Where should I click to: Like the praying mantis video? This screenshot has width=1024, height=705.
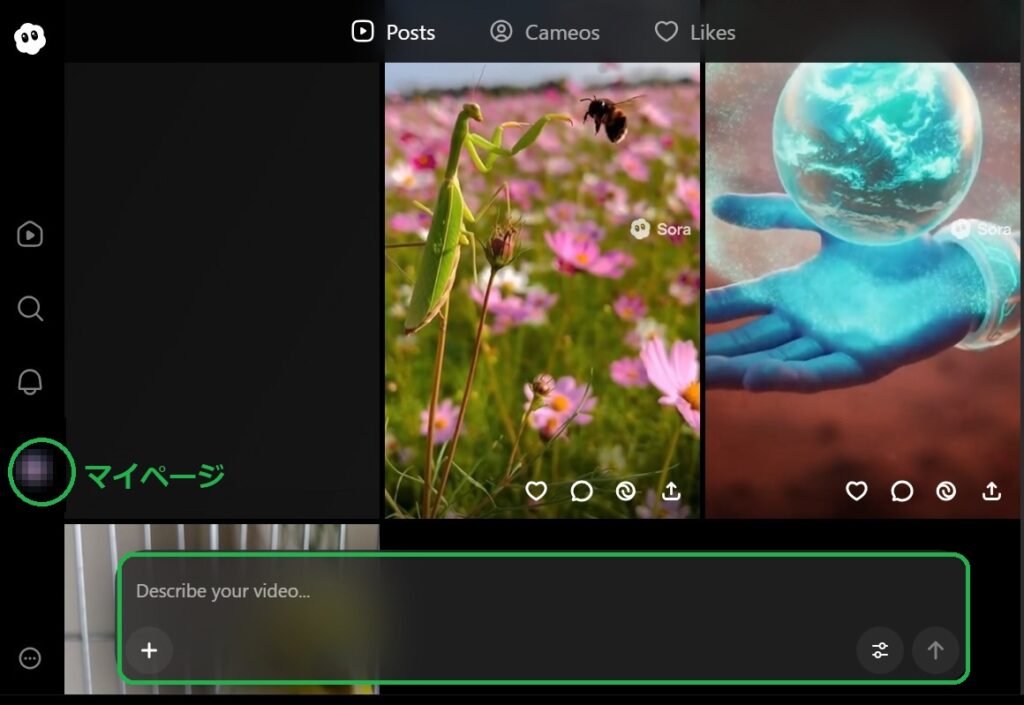coord(536,491)
